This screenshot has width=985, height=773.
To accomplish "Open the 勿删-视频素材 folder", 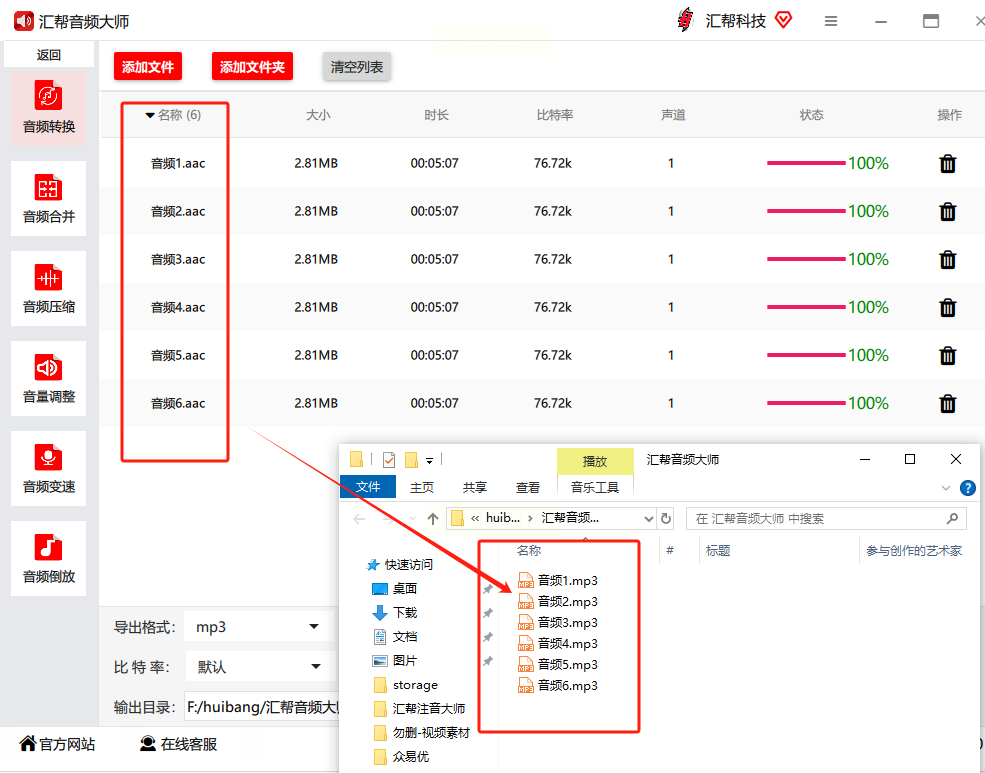I will coord(422,732).
